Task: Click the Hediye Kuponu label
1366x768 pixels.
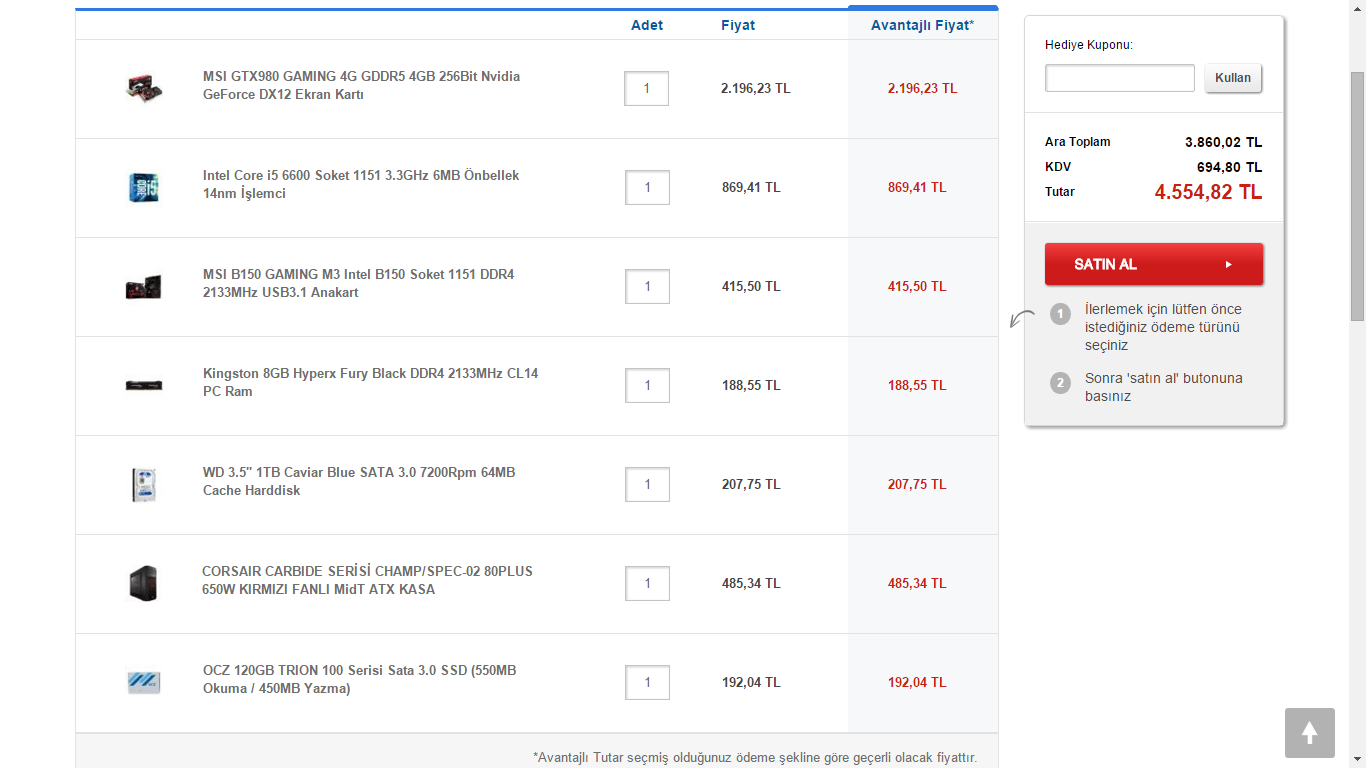Action: pyautogui.click(x=1089, y=45)
